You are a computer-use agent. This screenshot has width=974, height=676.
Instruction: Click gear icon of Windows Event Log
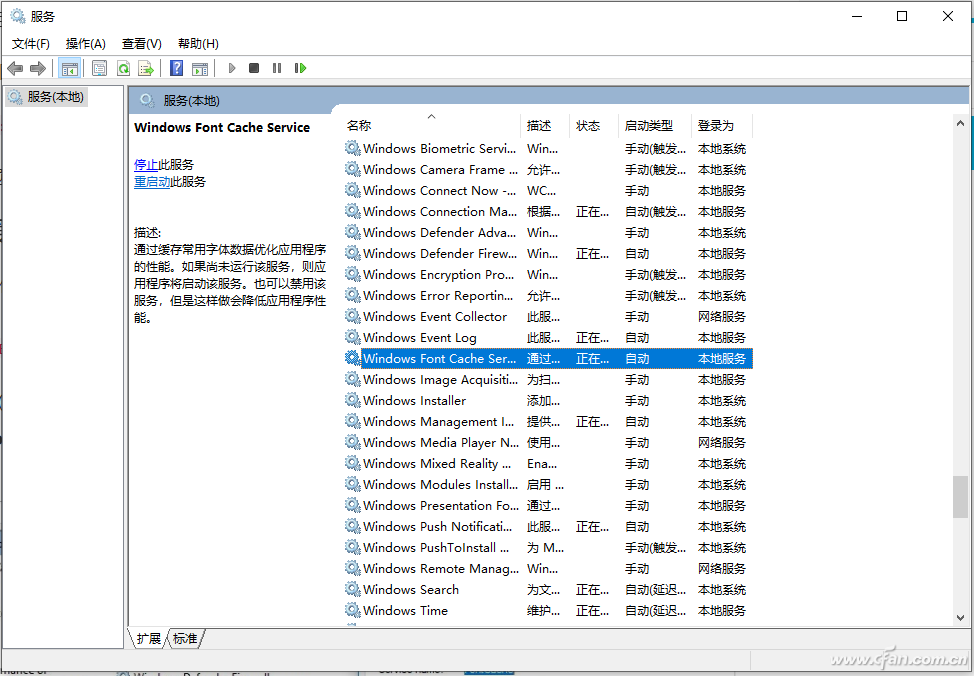(353, 337)
